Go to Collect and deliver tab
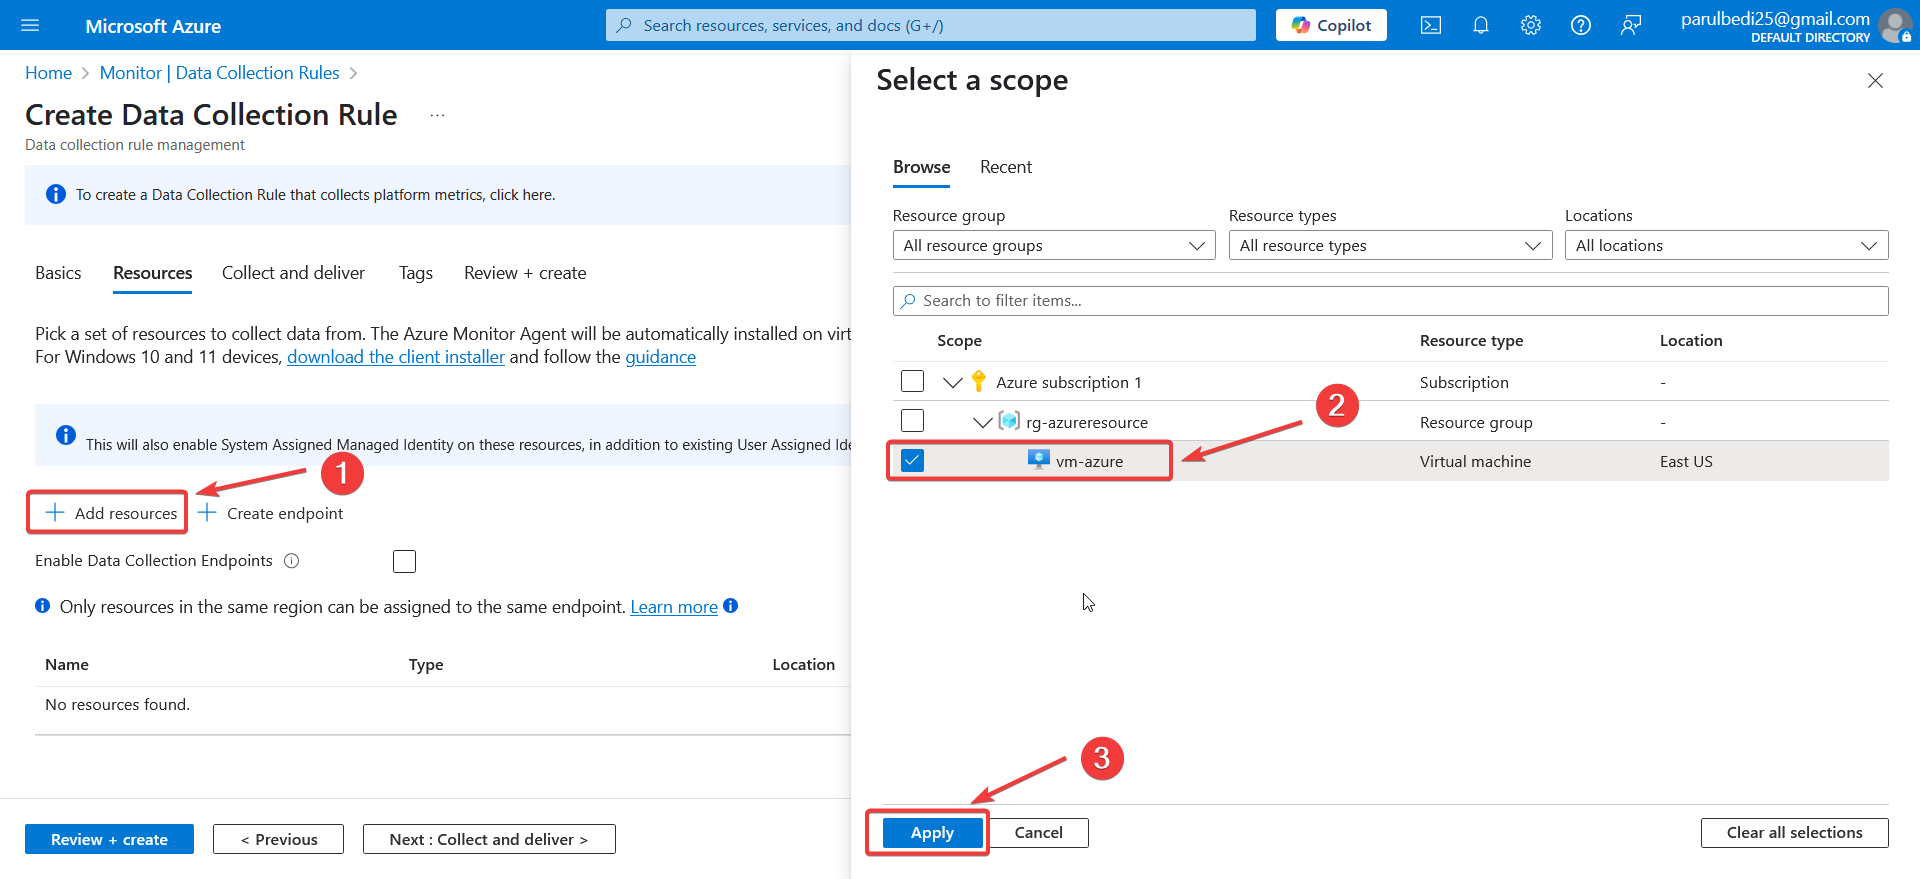1920x879 pixels. (x=293, y=273)
